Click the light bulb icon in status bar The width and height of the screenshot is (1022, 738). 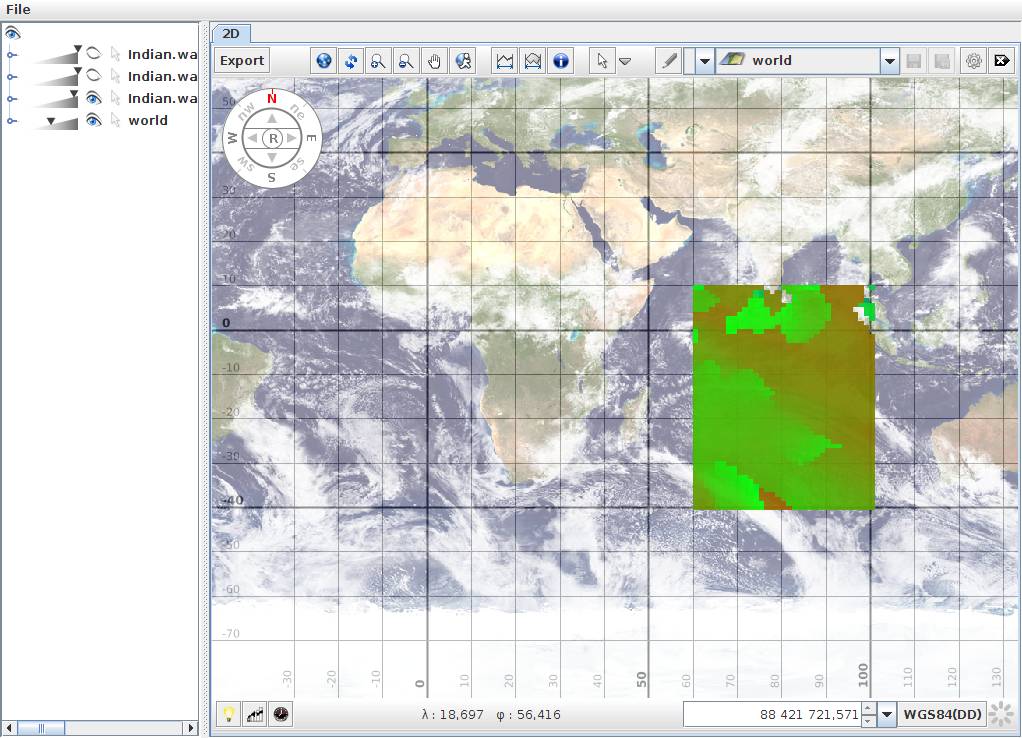[x=229, y=714]
